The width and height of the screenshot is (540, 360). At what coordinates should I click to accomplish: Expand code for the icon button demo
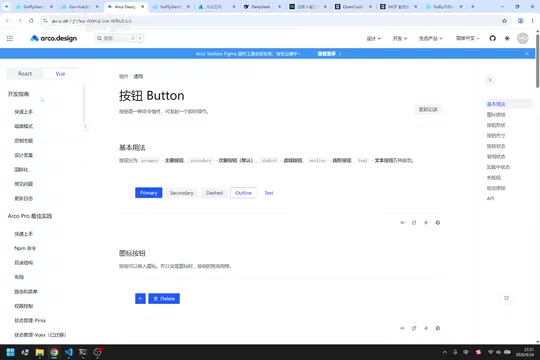(x=402, y=328)
